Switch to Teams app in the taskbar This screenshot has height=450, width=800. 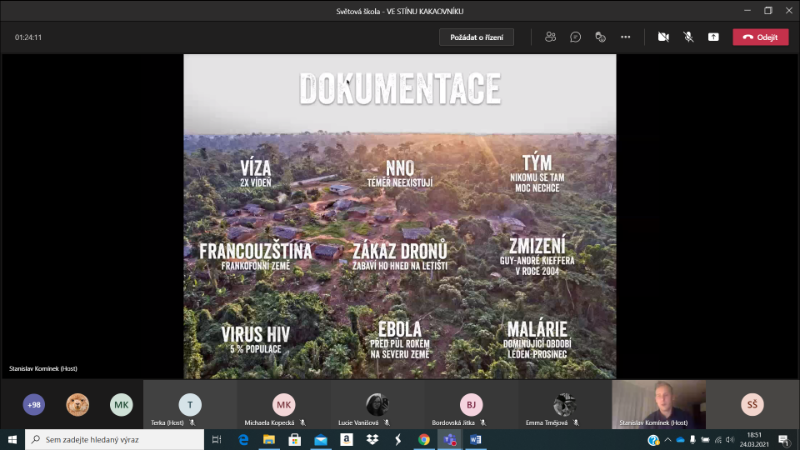coord(449,439)
